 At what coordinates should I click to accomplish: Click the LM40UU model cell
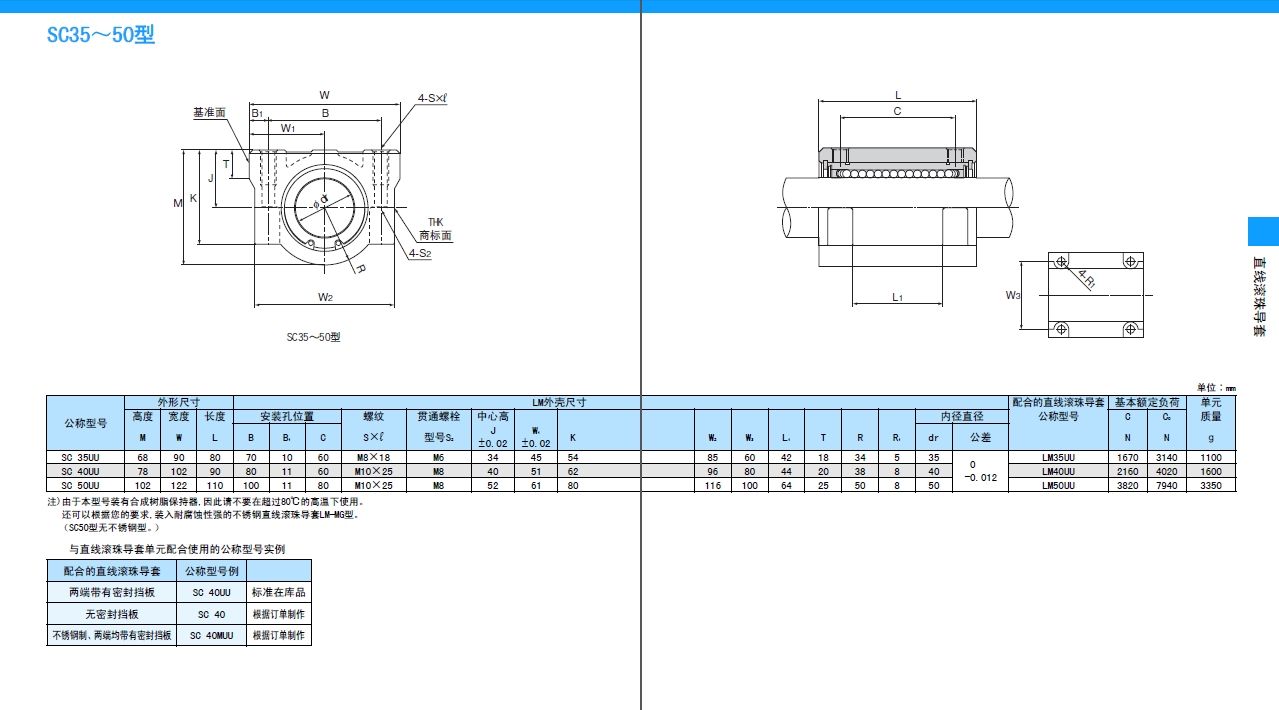coord(1058,471)
